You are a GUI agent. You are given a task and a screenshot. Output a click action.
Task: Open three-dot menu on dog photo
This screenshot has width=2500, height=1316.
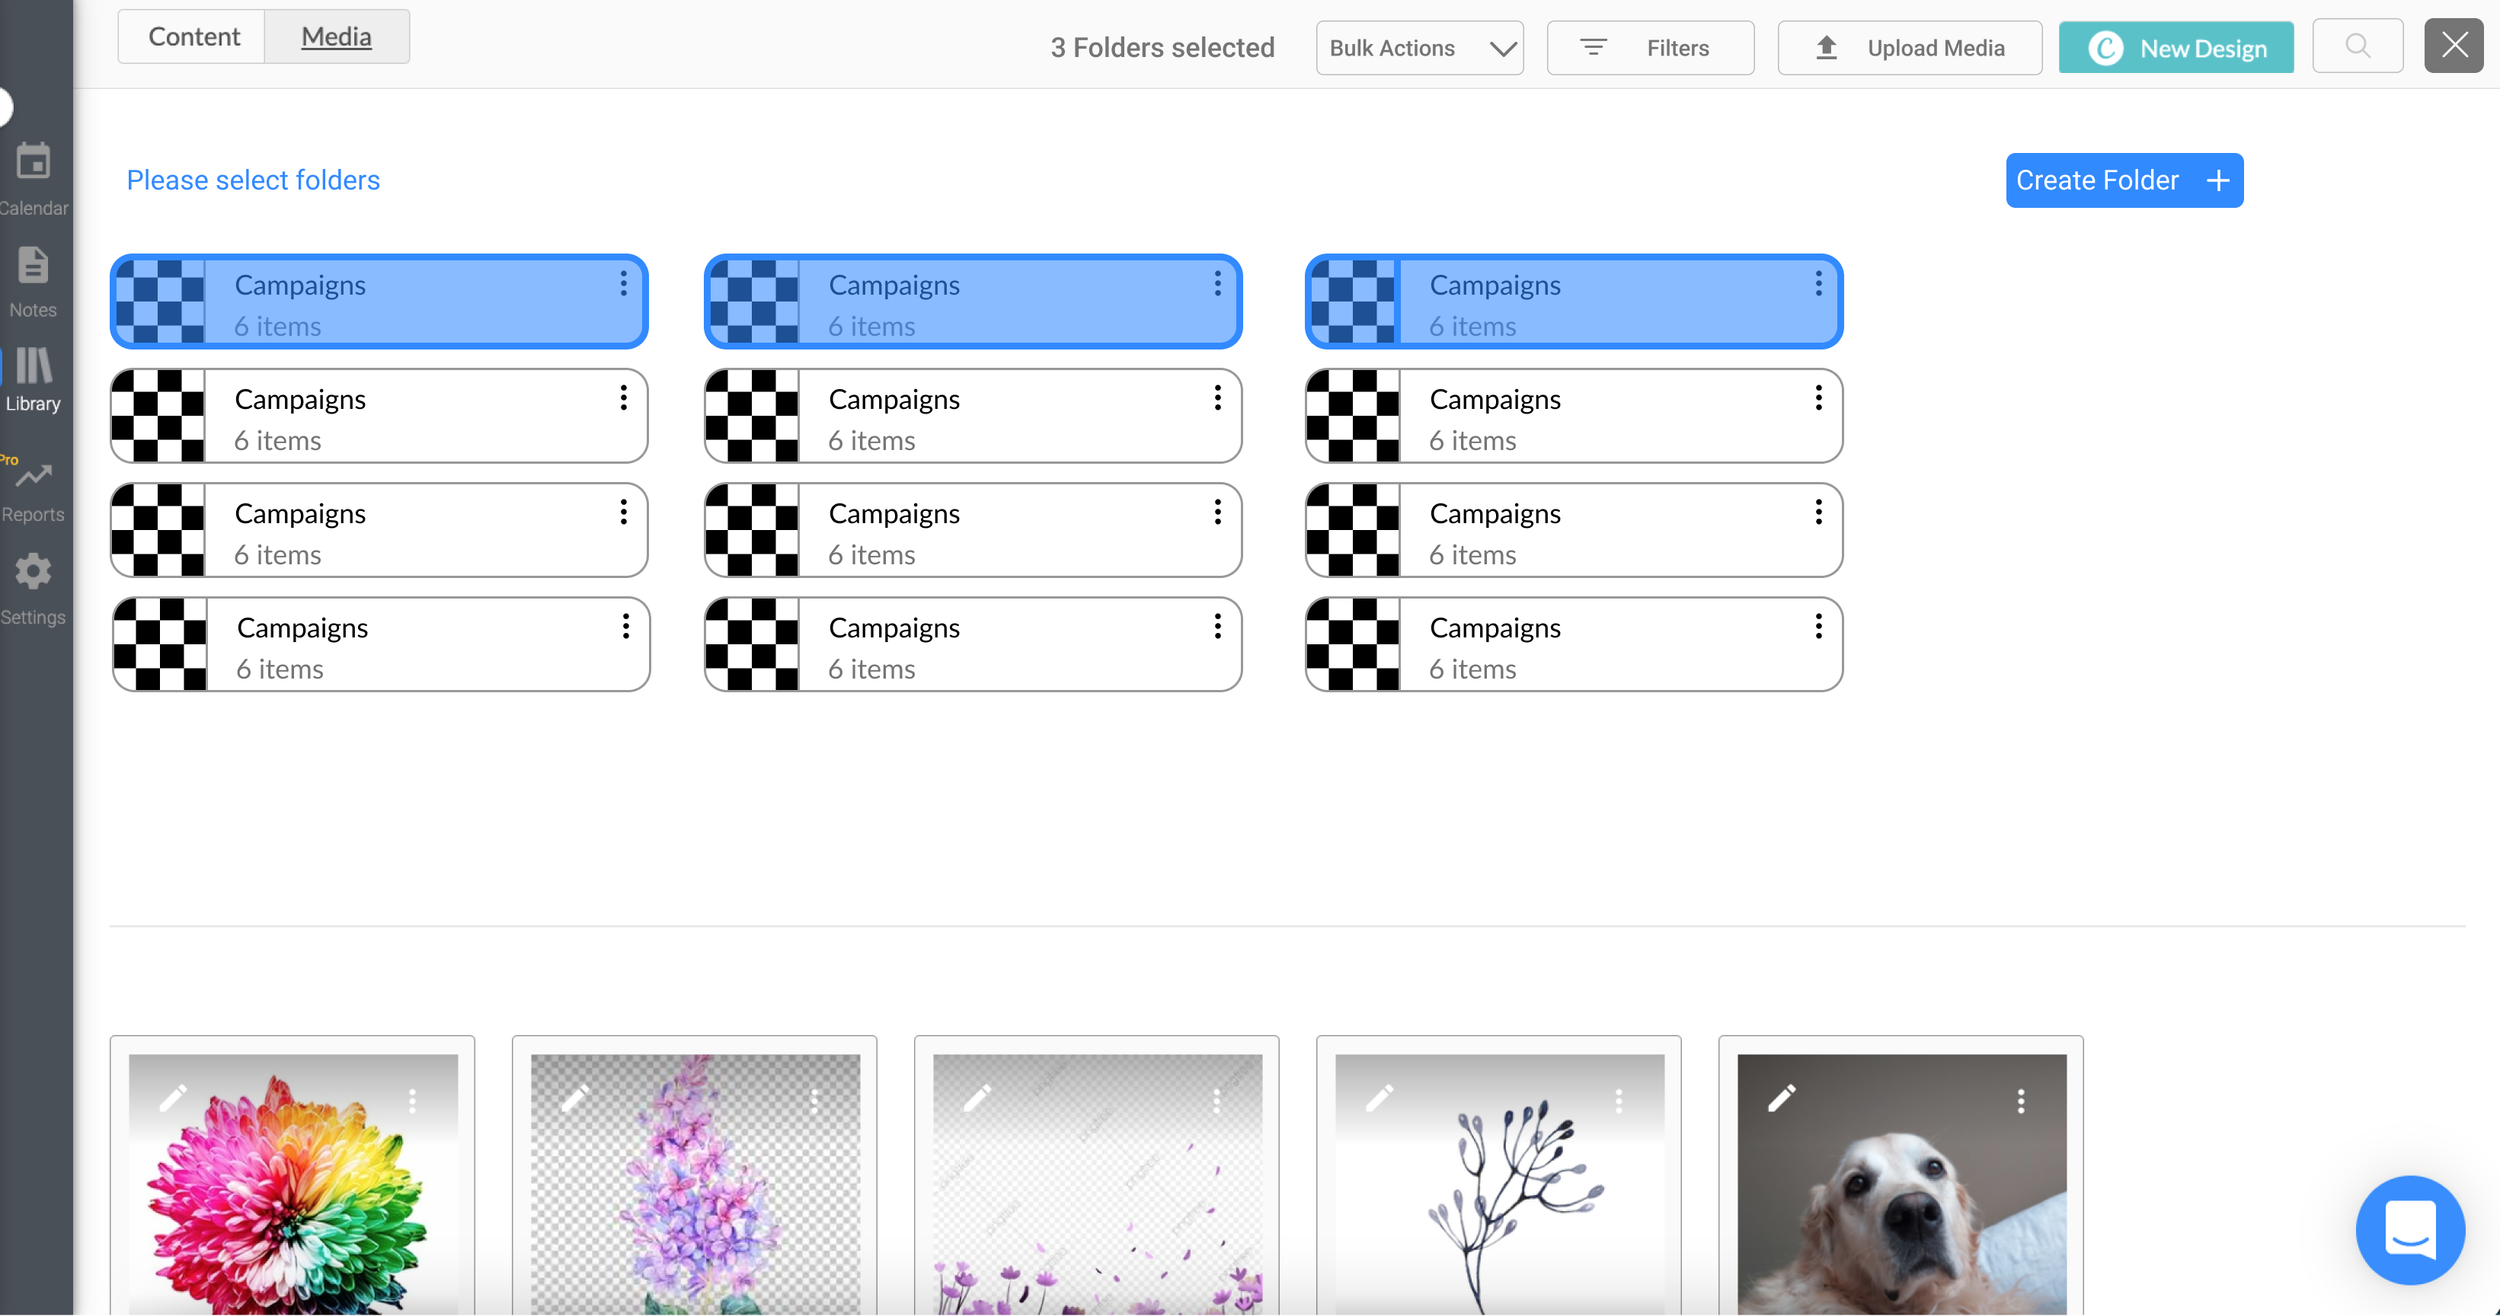point(2020,1101)
